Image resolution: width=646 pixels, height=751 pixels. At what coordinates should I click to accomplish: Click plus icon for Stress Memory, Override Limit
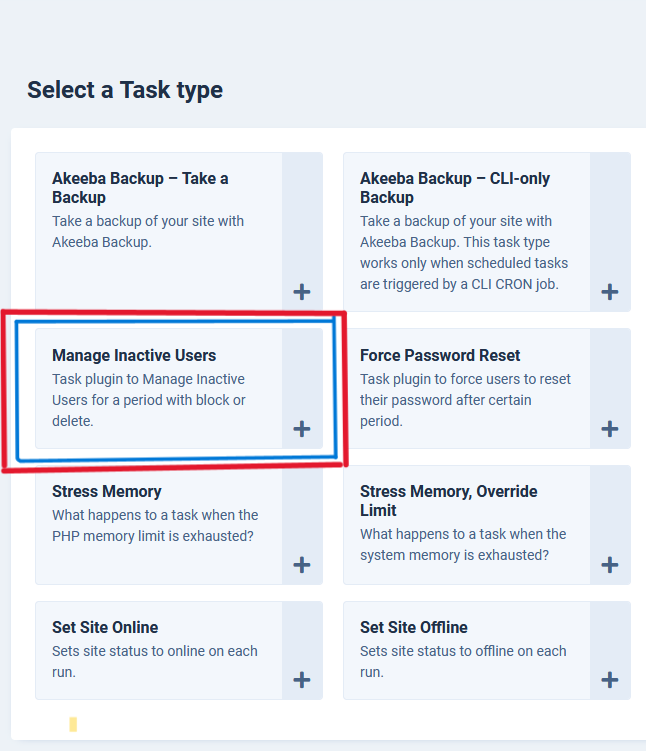609,565
